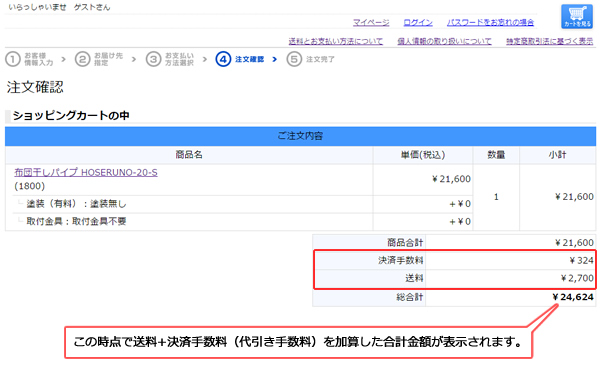Click the quantity value 1
The height and width of the screenshot is (375, 600).
tap(496, 197)
